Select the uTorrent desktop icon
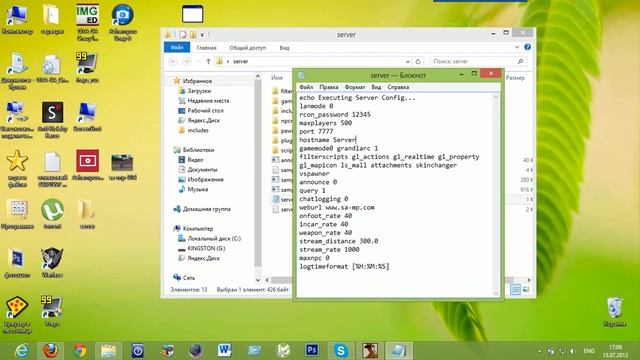The height and width of the screenshot is (360, 640). (x=52, y=213)
